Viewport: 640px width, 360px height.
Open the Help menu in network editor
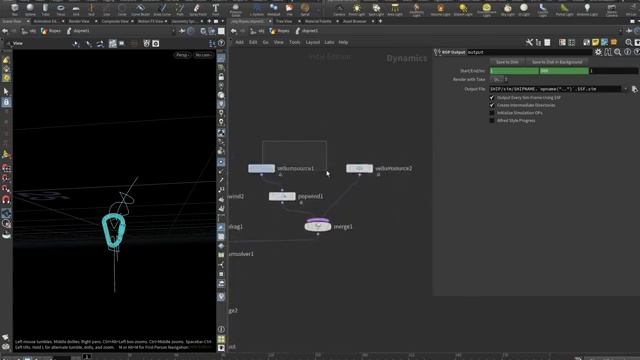(343, 42)
